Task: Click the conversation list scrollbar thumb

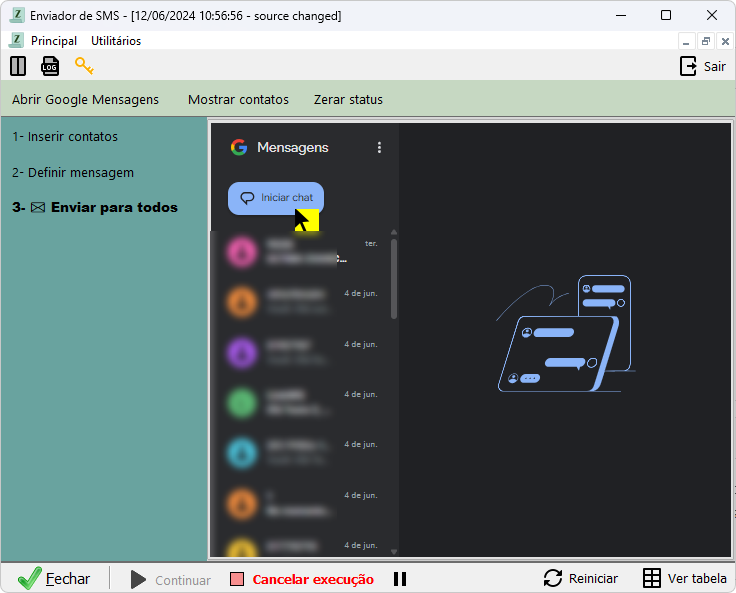Action: (394, 279)
